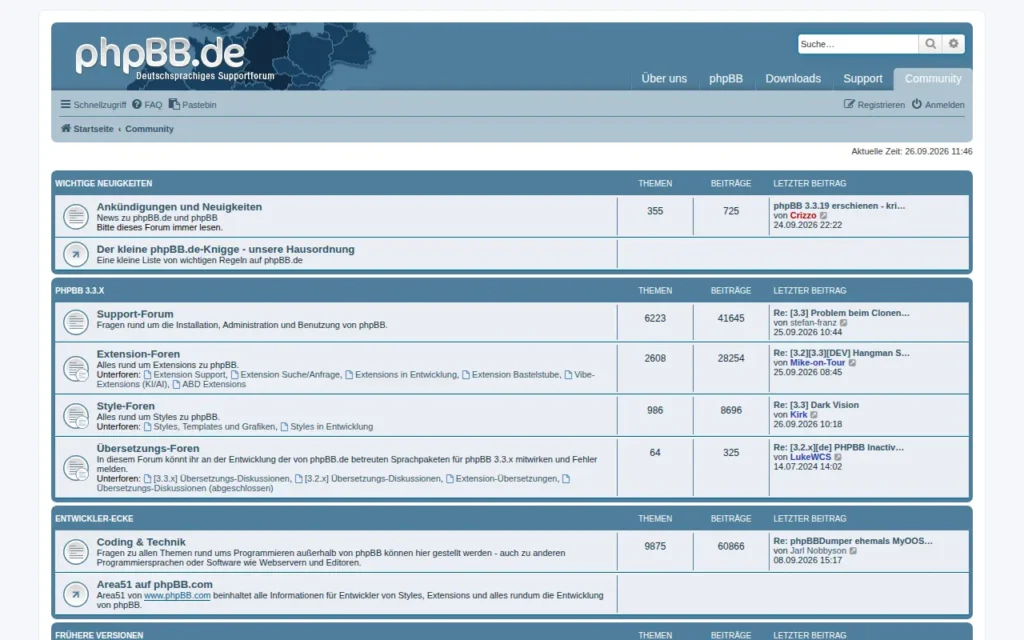This screenshot has height=640, width=1024.
Task: Jump to latest post icon after Crizzo
Action: pyautogui.click(x=824, y=216)
